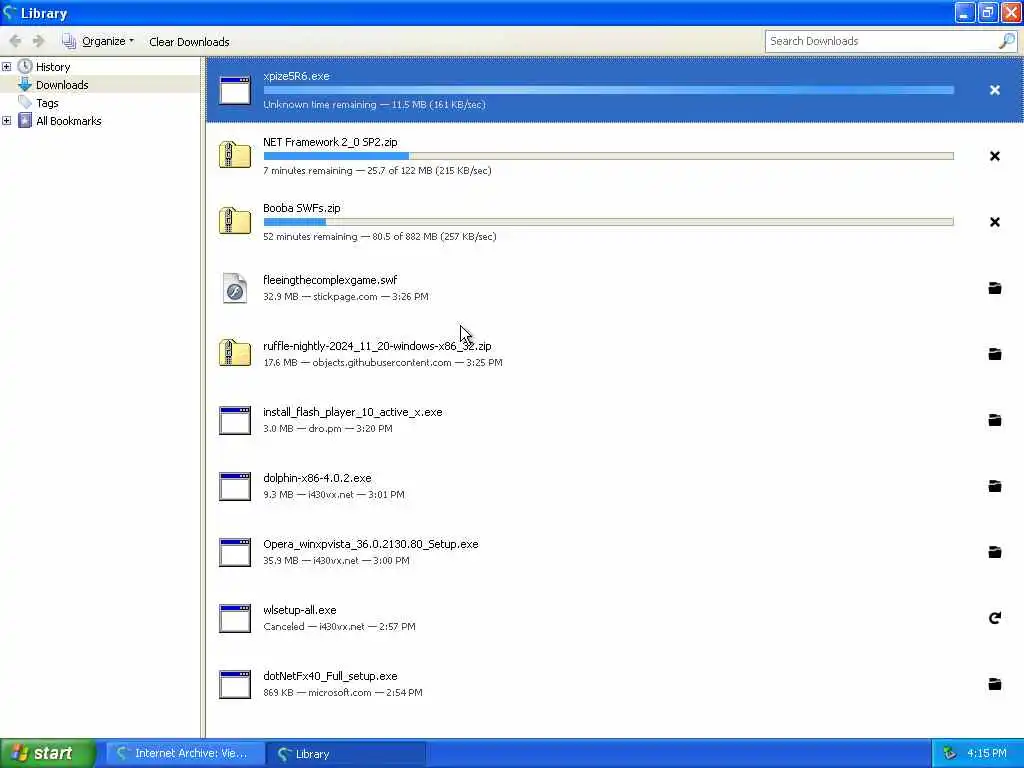Select the dotNetFx40_Full_setup.exe name

(x=330, y=676)
